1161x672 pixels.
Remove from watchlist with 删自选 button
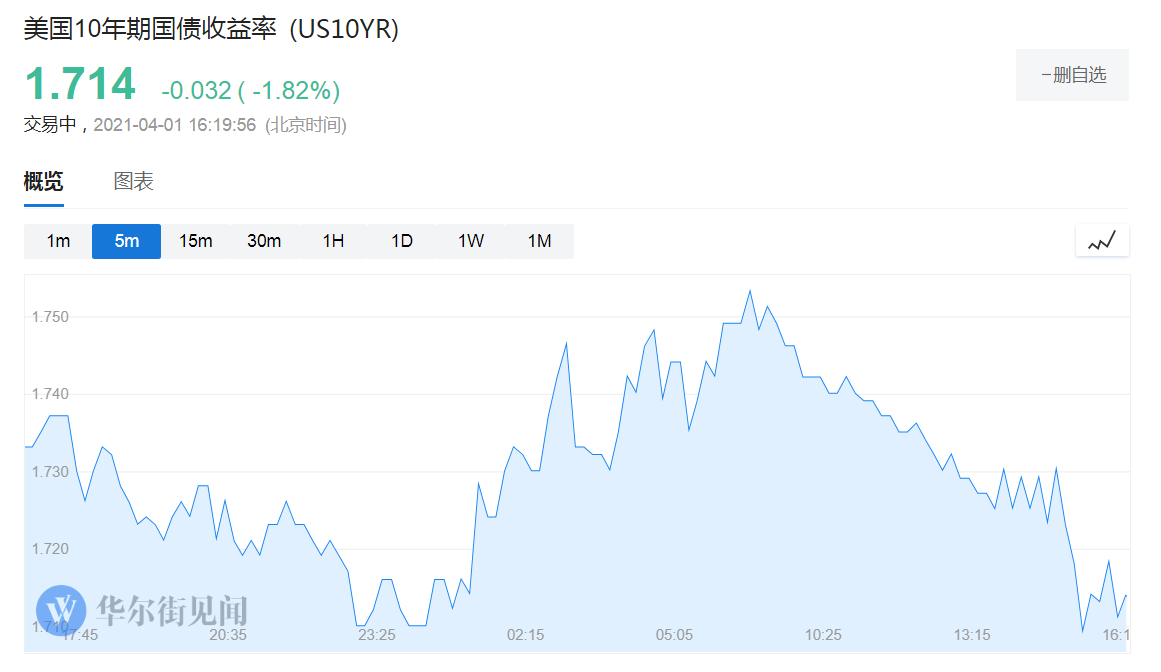pos(1072,75)
